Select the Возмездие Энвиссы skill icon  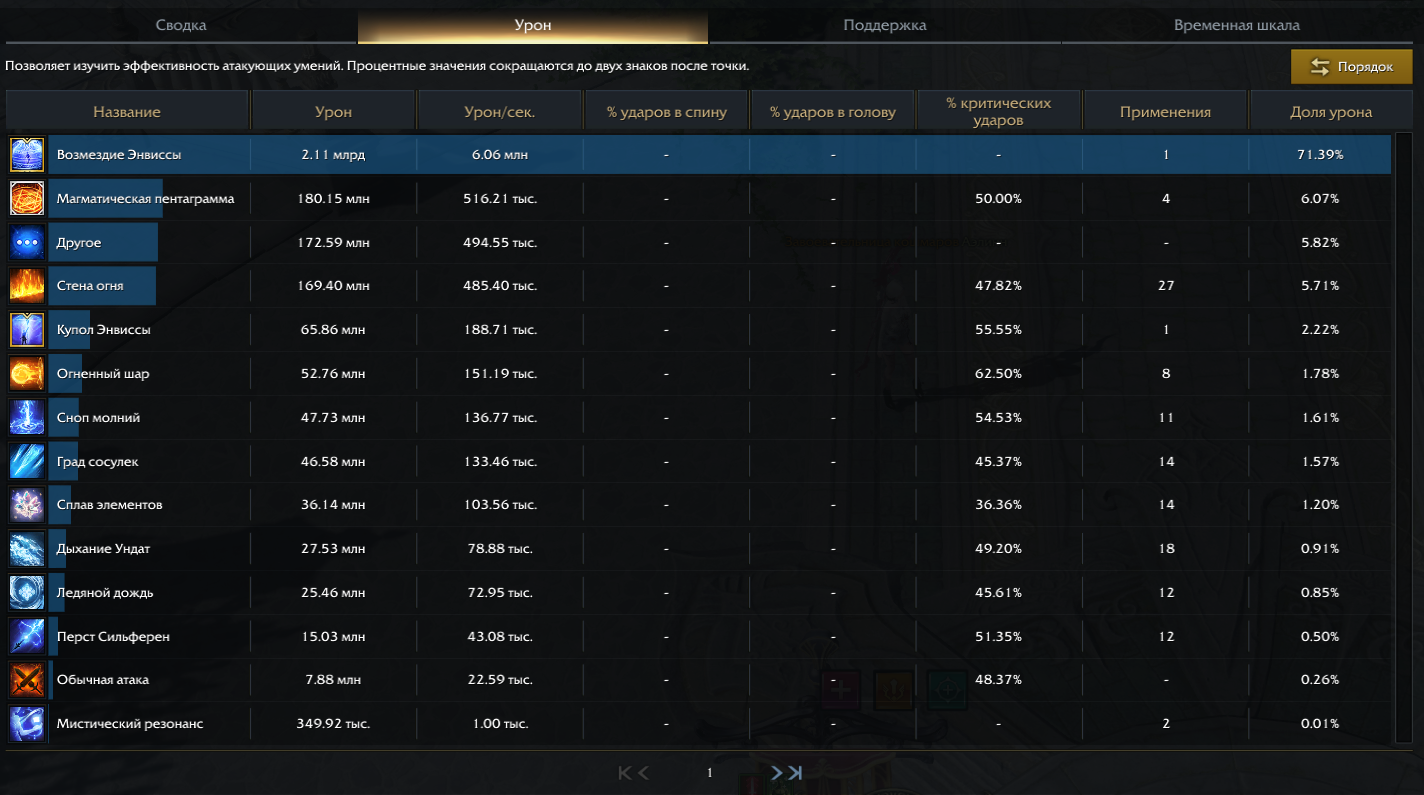[25, 154]
